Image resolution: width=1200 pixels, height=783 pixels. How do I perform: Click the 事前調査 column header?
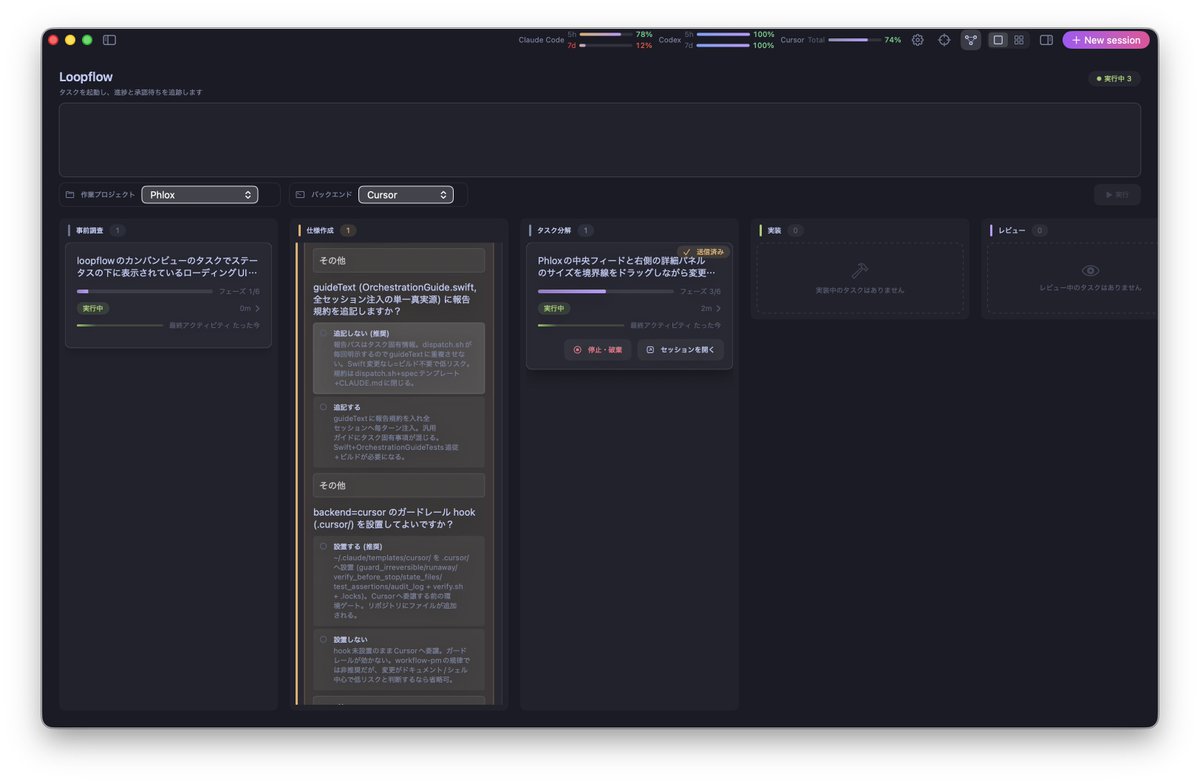pos(89,230)
